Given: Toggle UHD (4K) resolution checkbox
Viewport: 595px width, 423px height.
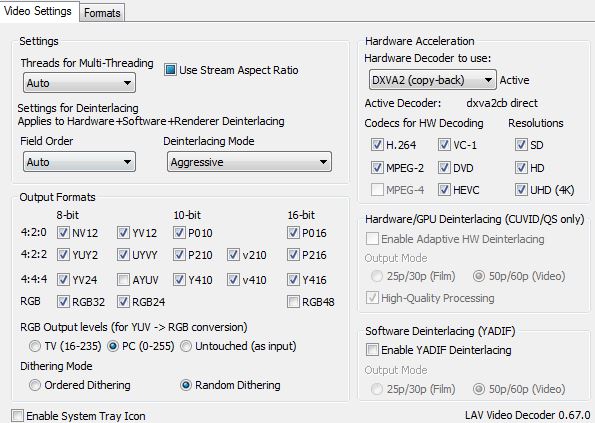Looking at the screenshot, I should (x=521, y=189).
